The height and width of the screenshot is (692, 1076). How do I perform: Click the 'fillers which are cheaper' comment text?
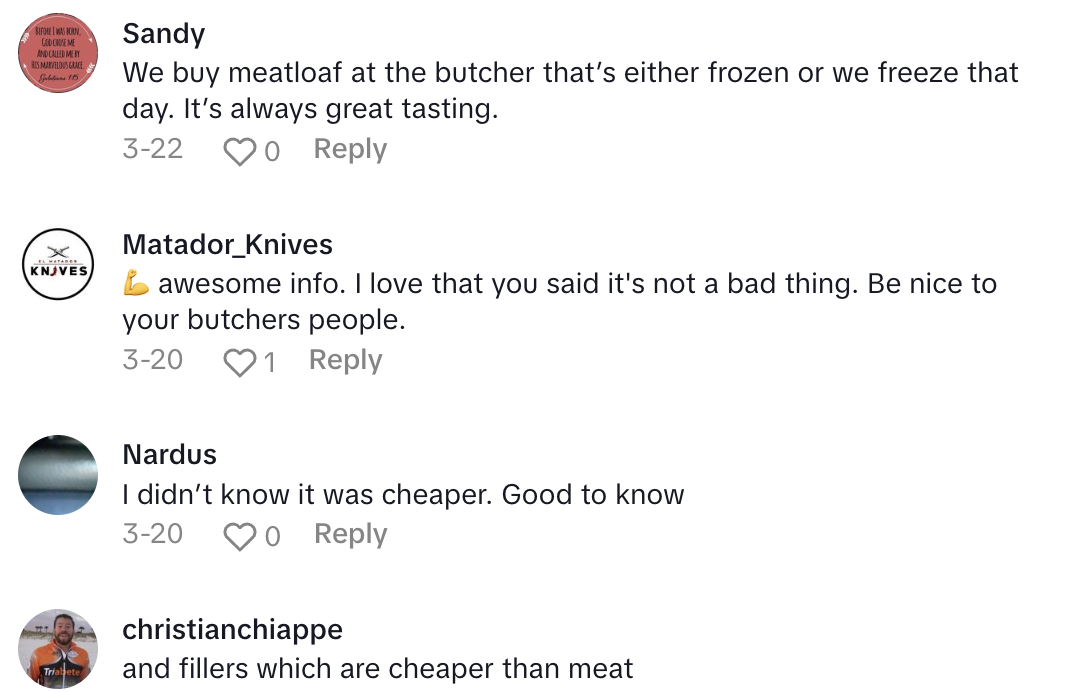tap(377, 668)
